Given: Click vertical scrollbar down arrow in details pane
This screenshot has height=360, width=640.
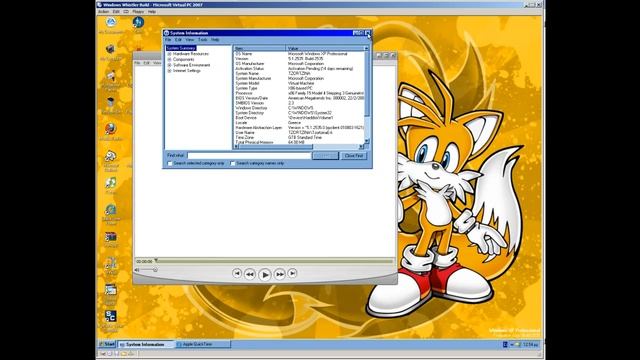Looking at the screenshot, I should [367, 141].
